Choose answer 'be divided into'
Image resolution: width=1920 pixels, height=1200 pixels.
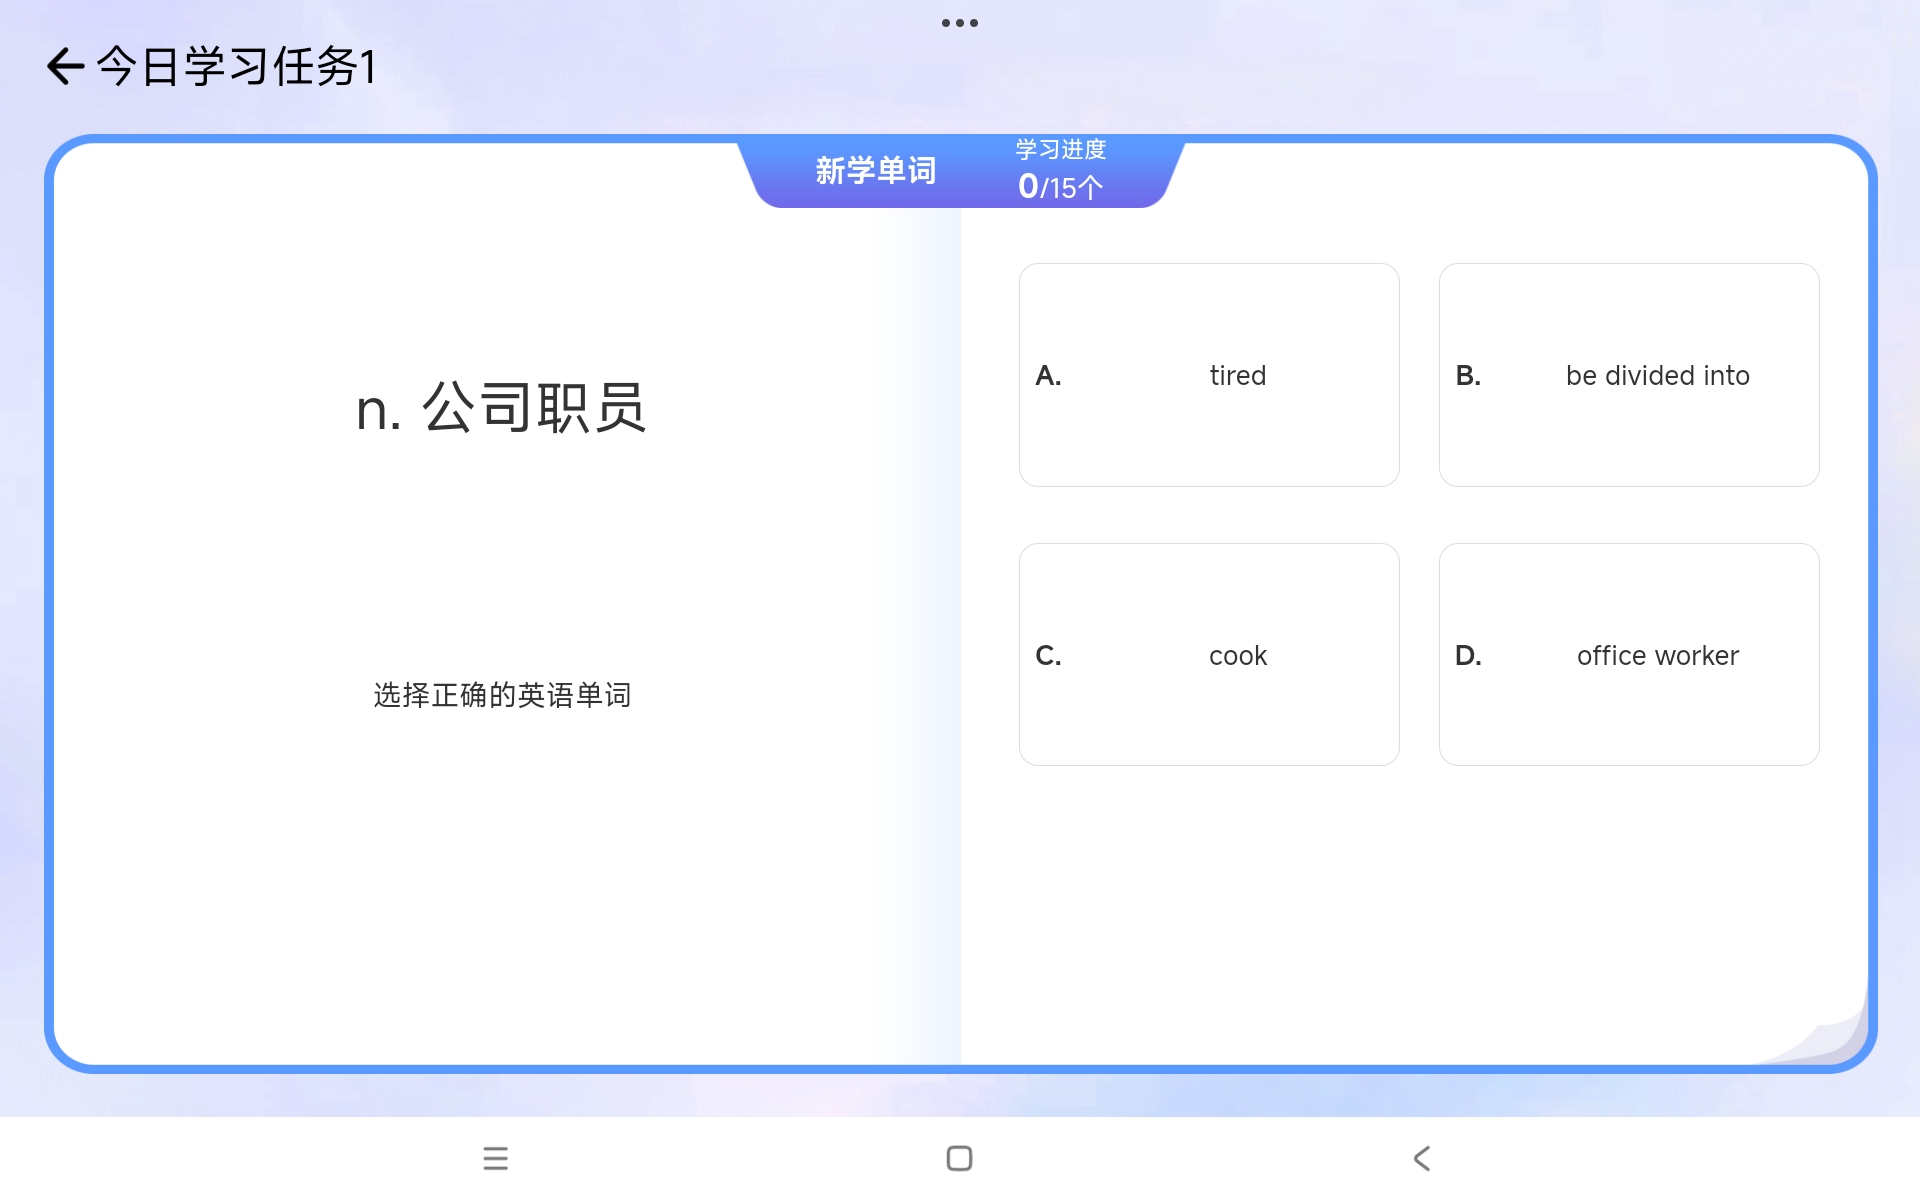[x=1628, y=375]
